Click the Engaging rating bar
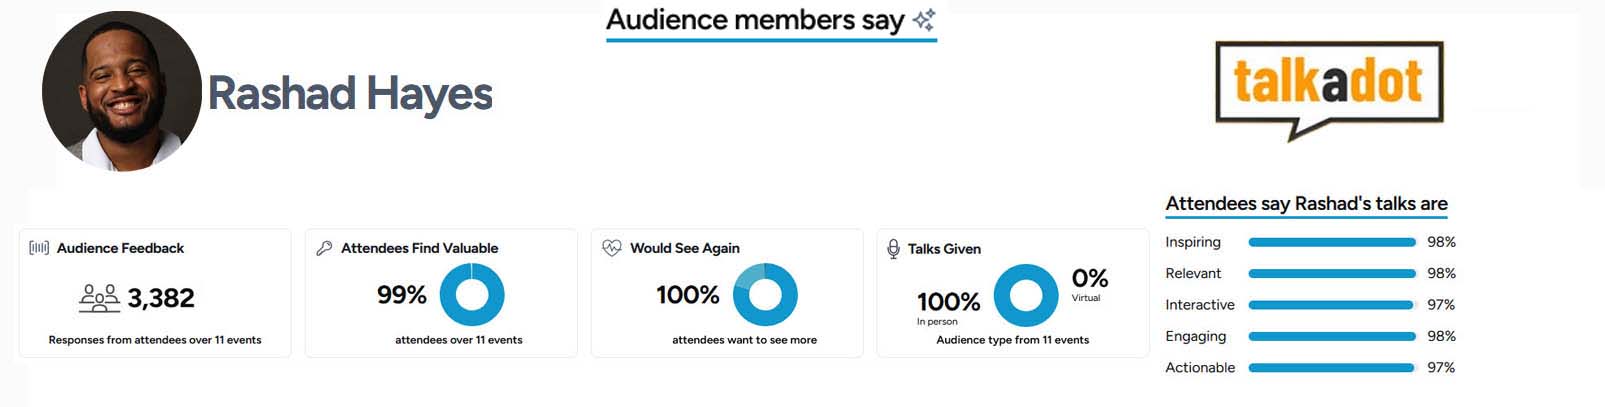Viewport: 1605px width, 407px height. [x=1331, y=337]
